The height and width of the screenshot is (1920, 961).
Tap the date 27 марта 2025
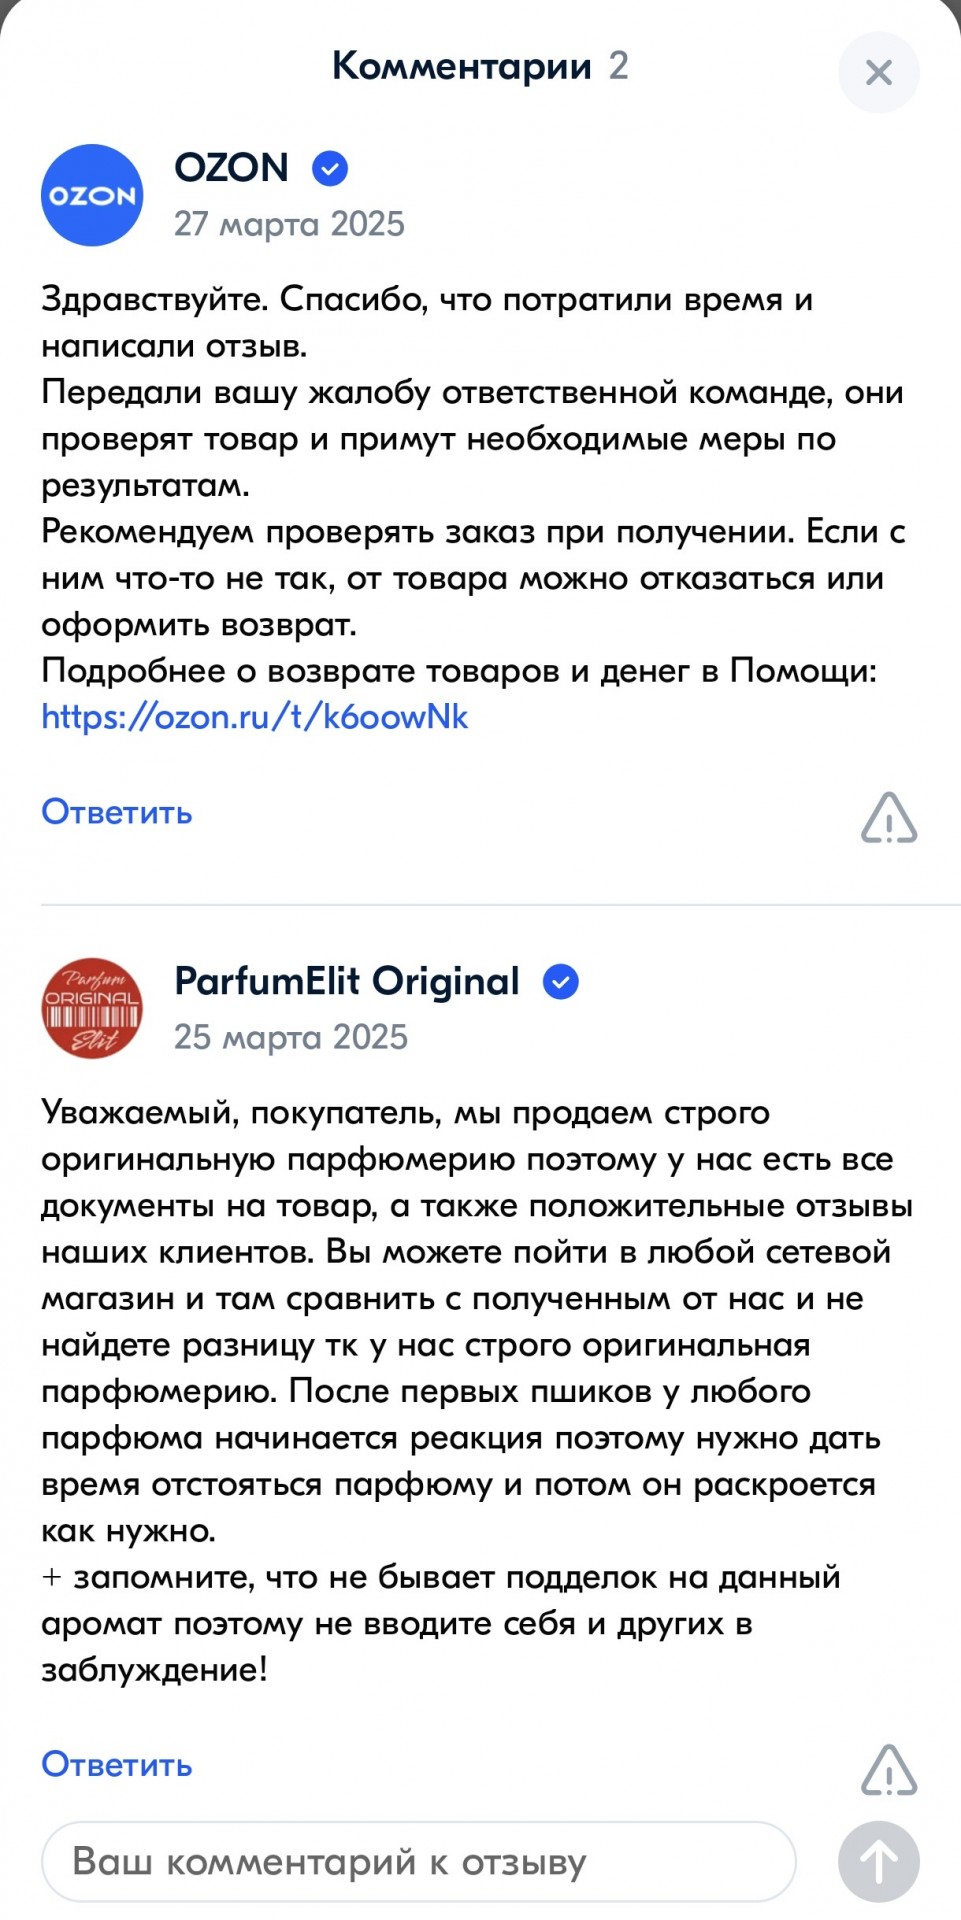pos(289,224)
